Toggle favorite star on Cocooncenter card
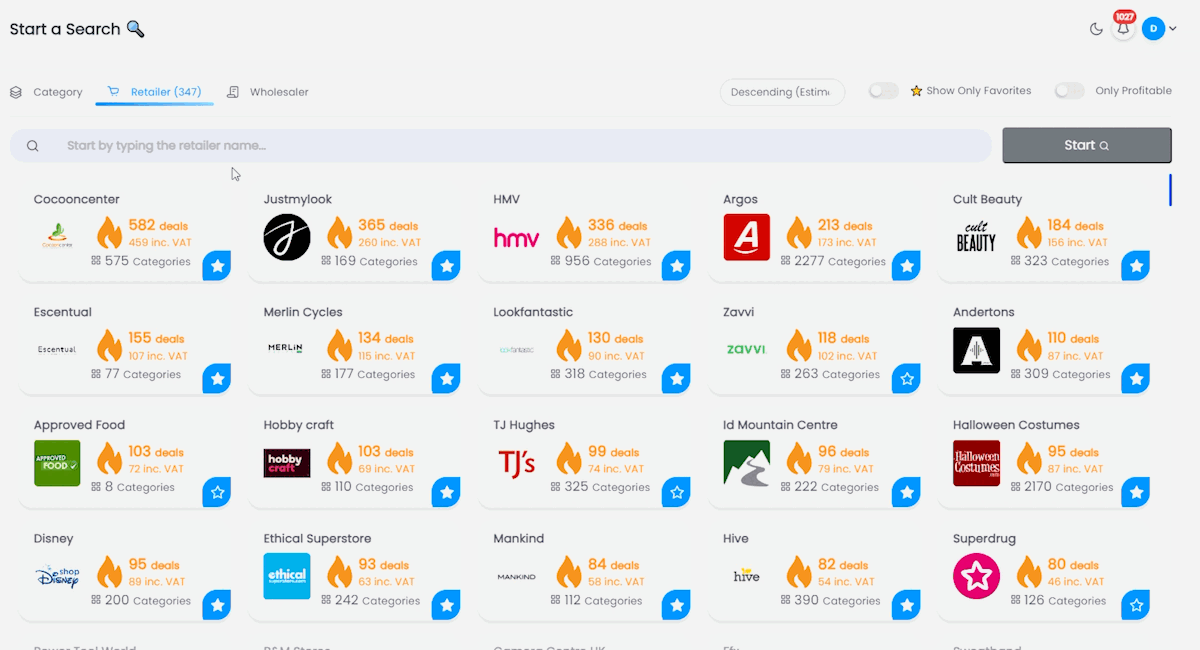The height and width of the screenshot is (650, 1200). point(217,267)
